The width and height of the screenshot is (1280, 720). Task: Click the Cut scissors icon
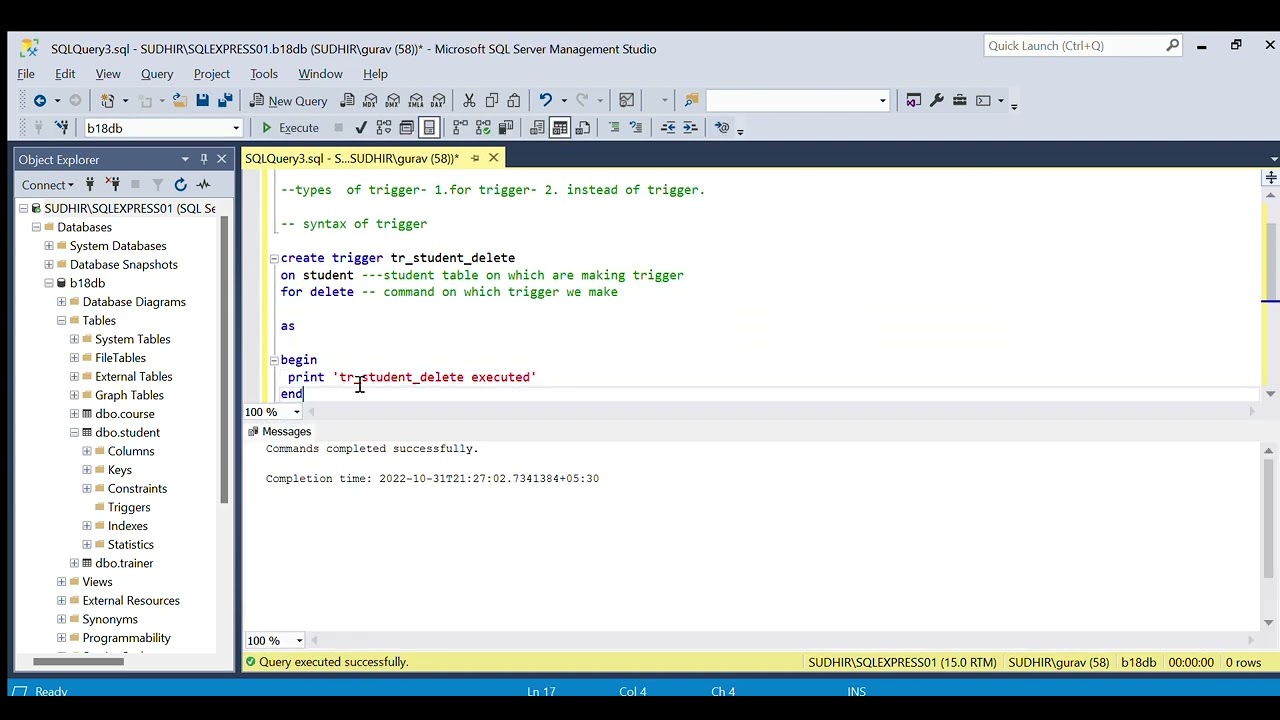coord(469,100)
